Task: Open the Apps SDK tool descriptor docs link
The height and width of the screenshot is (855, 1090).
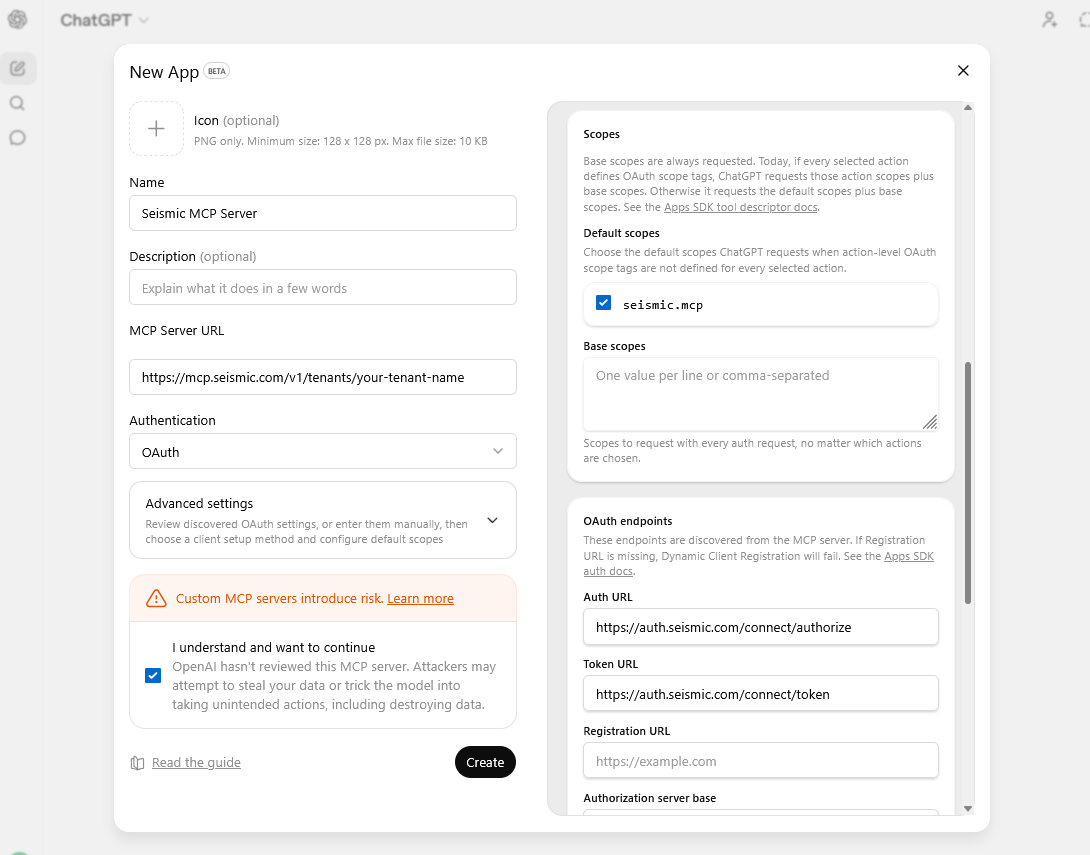Action: [x=740, y=207]
